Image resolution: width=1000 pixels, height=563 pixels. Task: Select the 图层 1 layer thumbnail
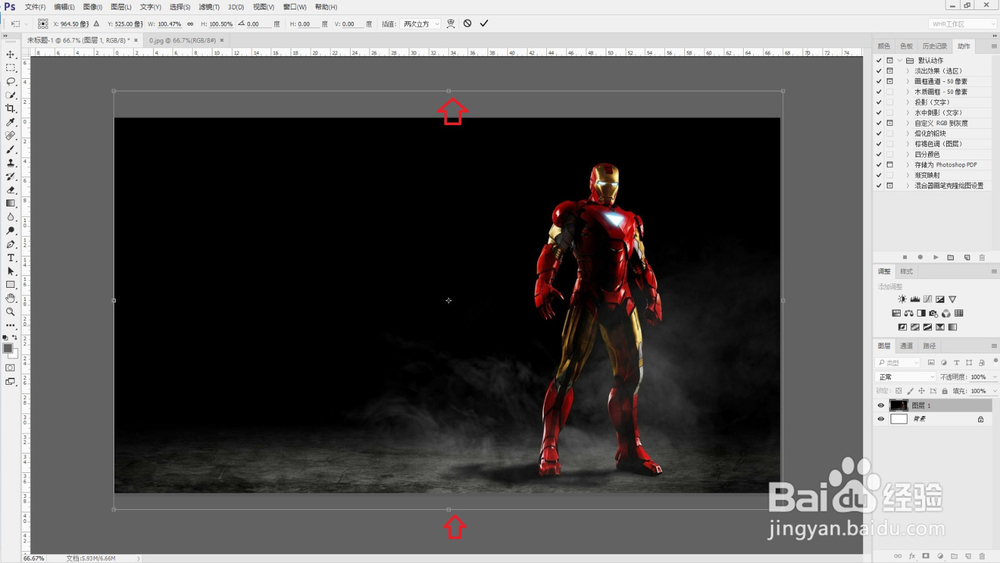[899, 406]
